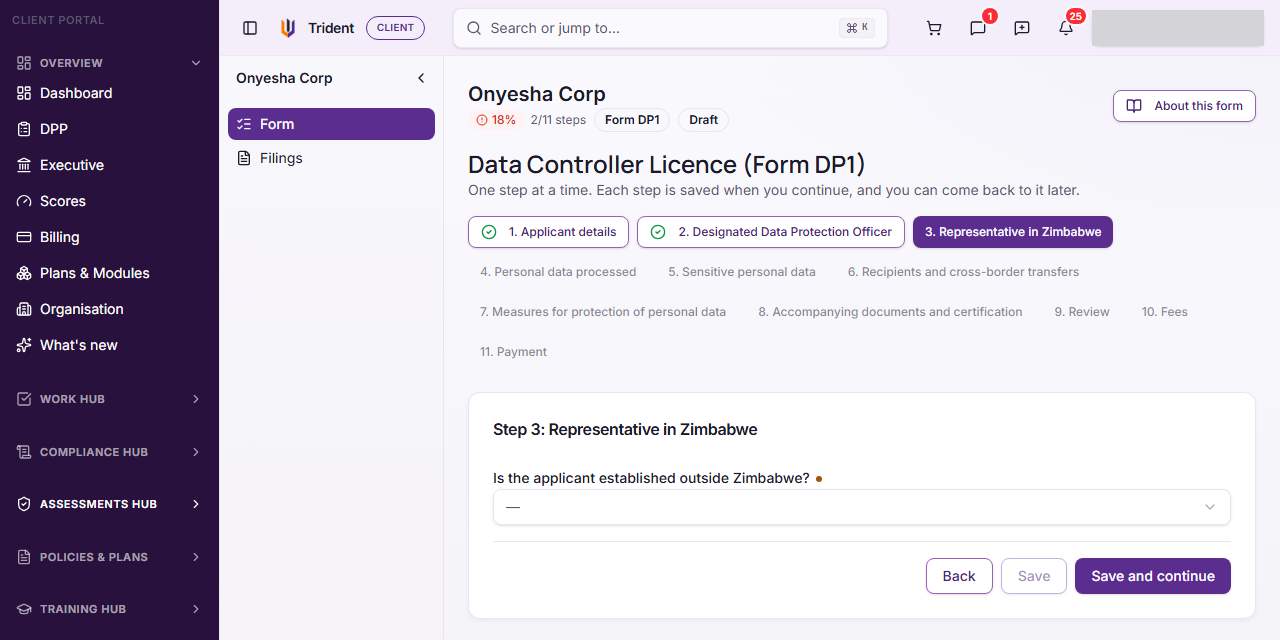Click the book icon in About this form
The width and height of the screenshot is (1280, 640).
tap(1134, 106)
